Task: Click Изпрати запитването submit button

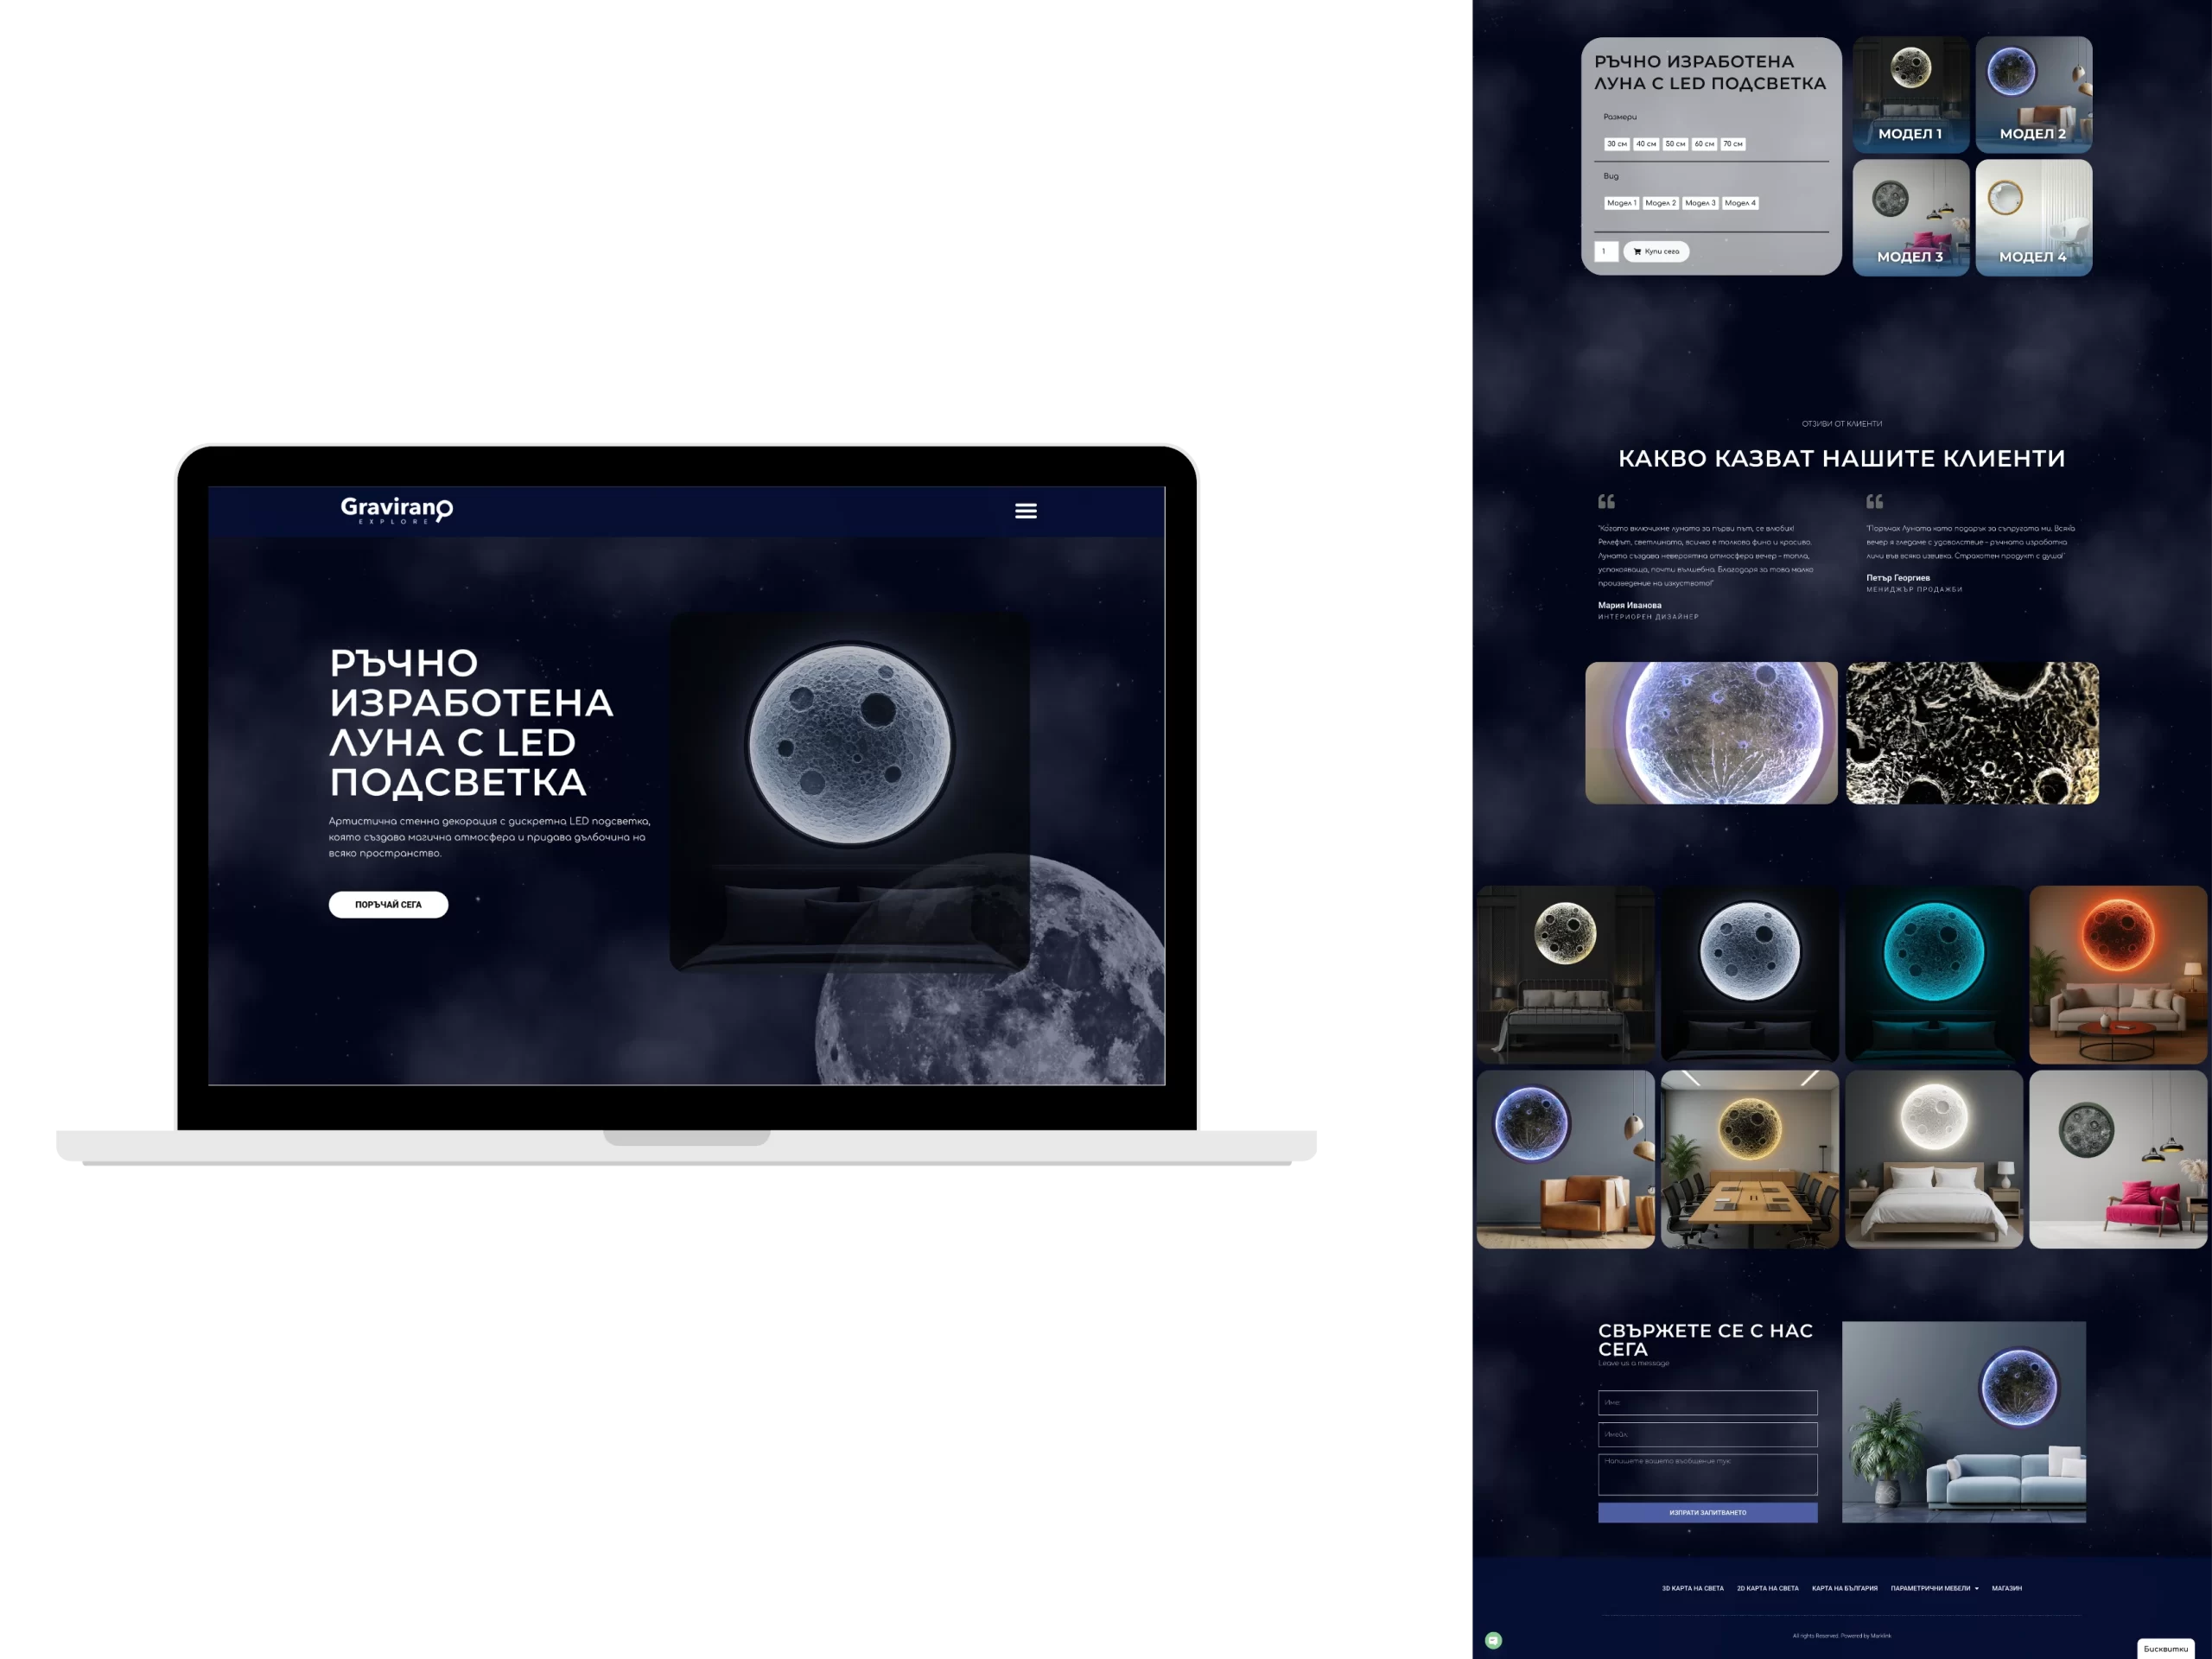Action: pos(1707,1512)
